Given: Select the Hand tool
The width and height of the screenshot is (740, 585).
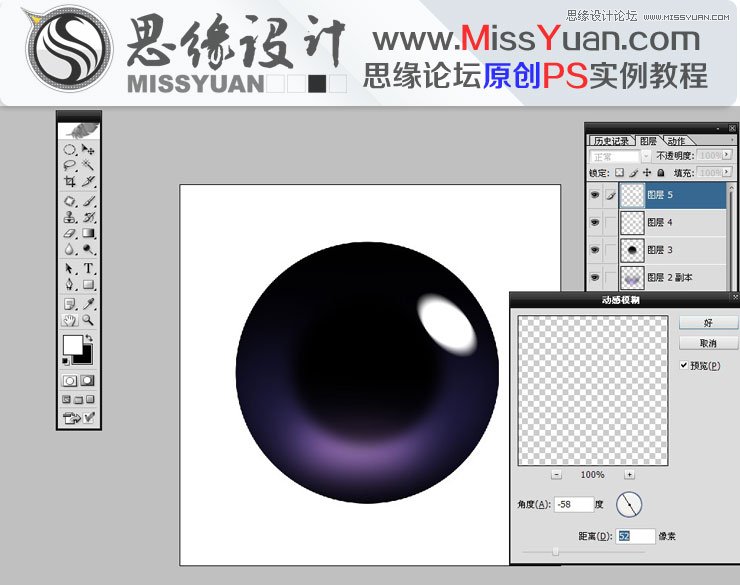Looking at the screenshot, I should coord(70,320).
